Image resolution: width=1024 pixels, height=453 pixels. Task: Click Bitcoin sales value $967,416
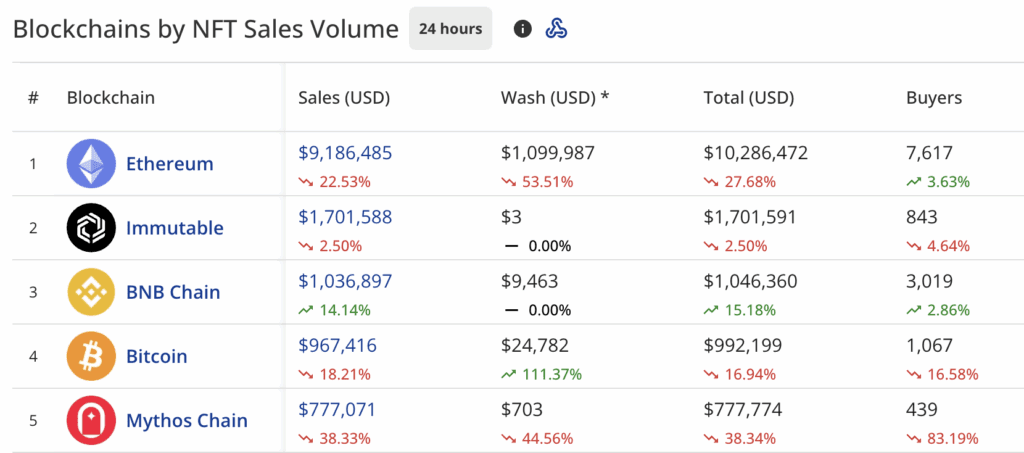(x=338, y=345)
